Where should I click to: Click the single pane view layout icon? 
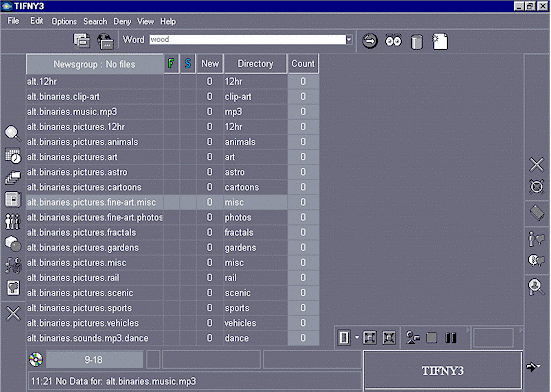[344, 338]
